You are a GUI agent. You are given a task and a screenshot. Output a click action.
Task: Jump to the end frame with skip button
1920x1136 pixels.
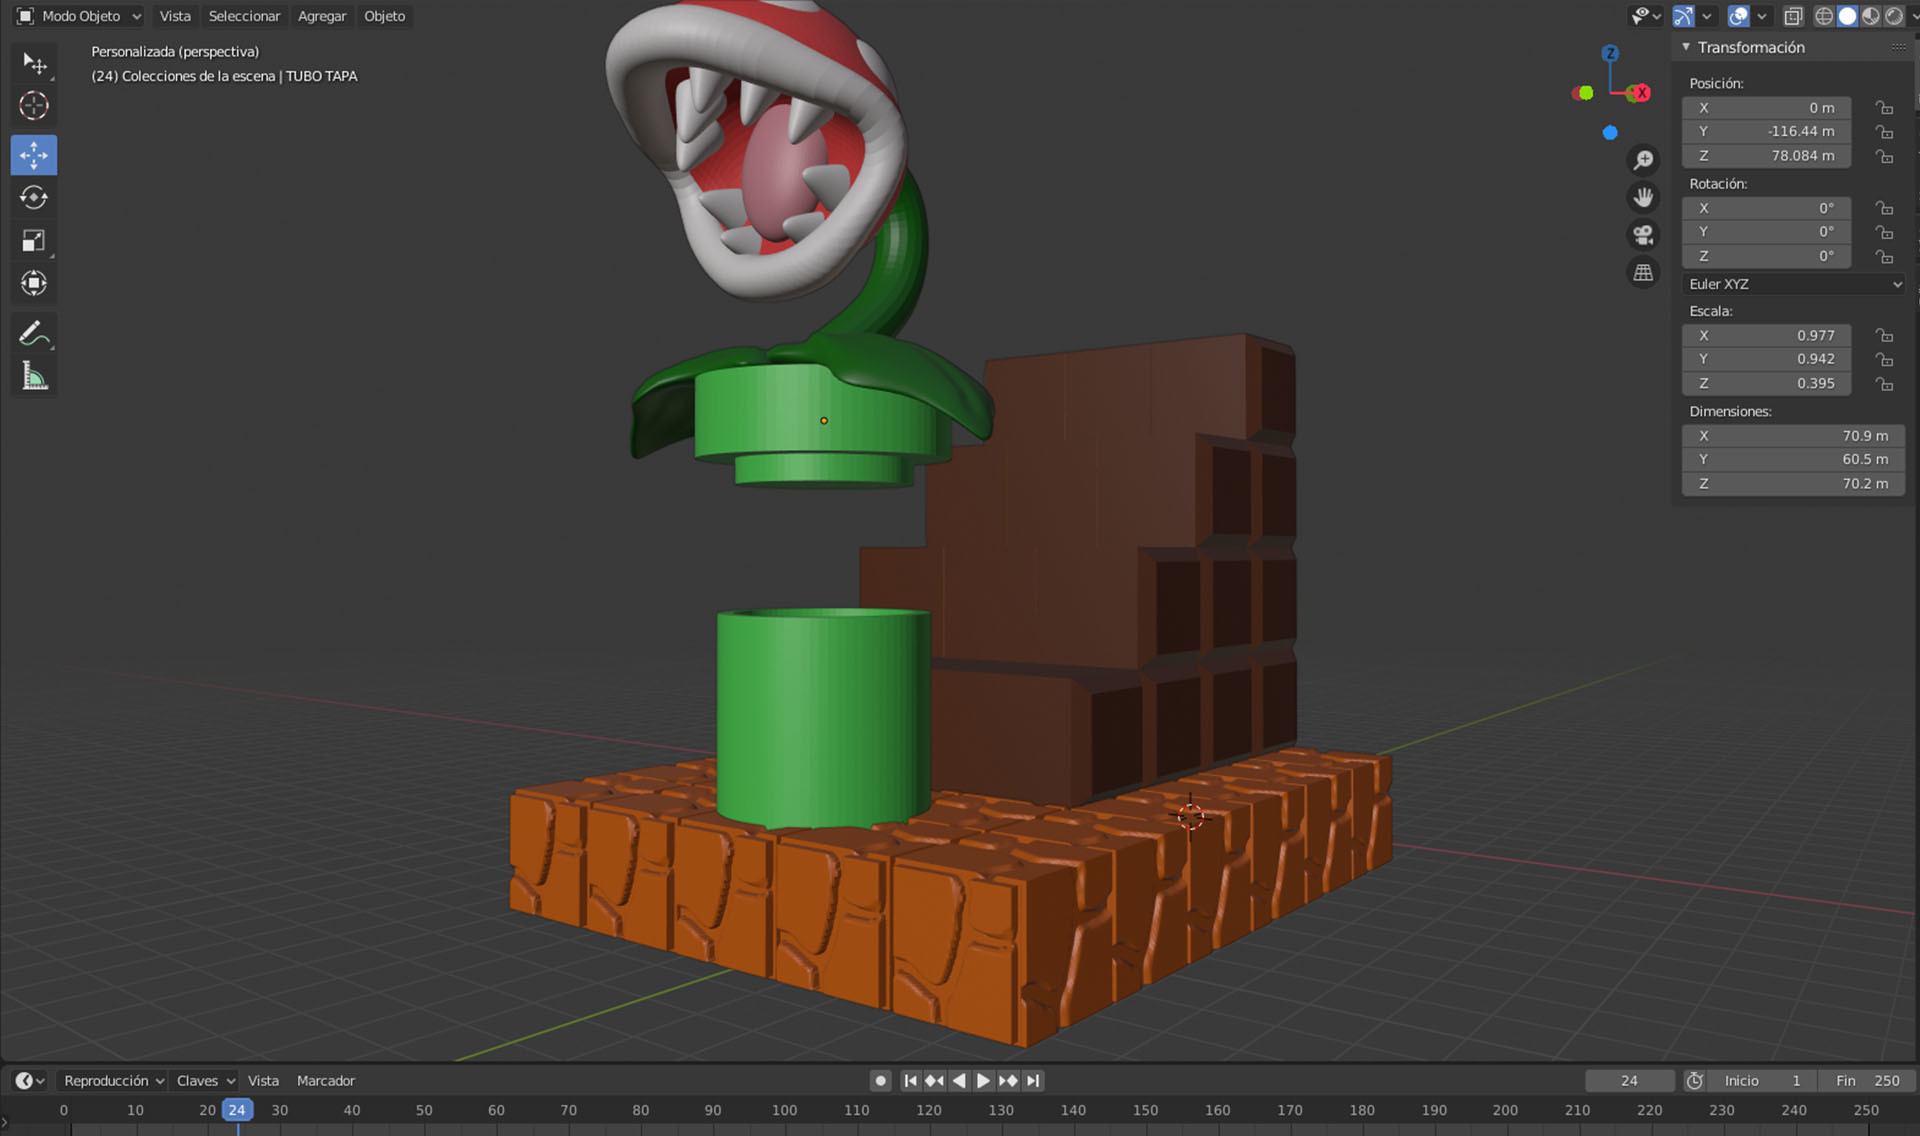pos(1032,1081)
